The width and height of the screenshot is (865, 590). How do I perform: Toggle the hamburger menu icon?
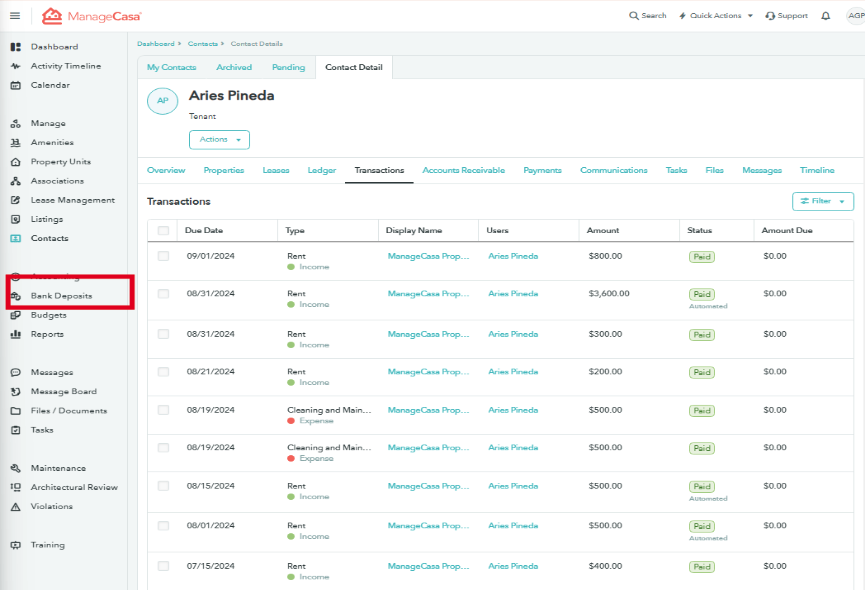[14, 15]
